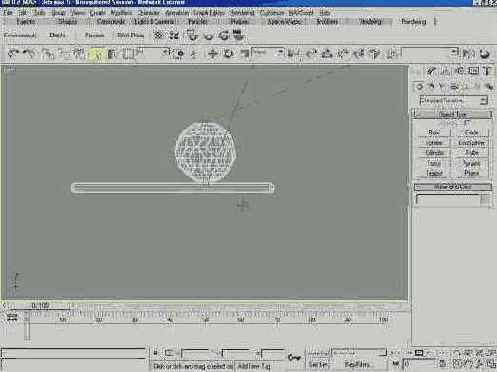Click the Torus primitive button
Viewport: 497px width, 372px height.
tap(434, 163)
